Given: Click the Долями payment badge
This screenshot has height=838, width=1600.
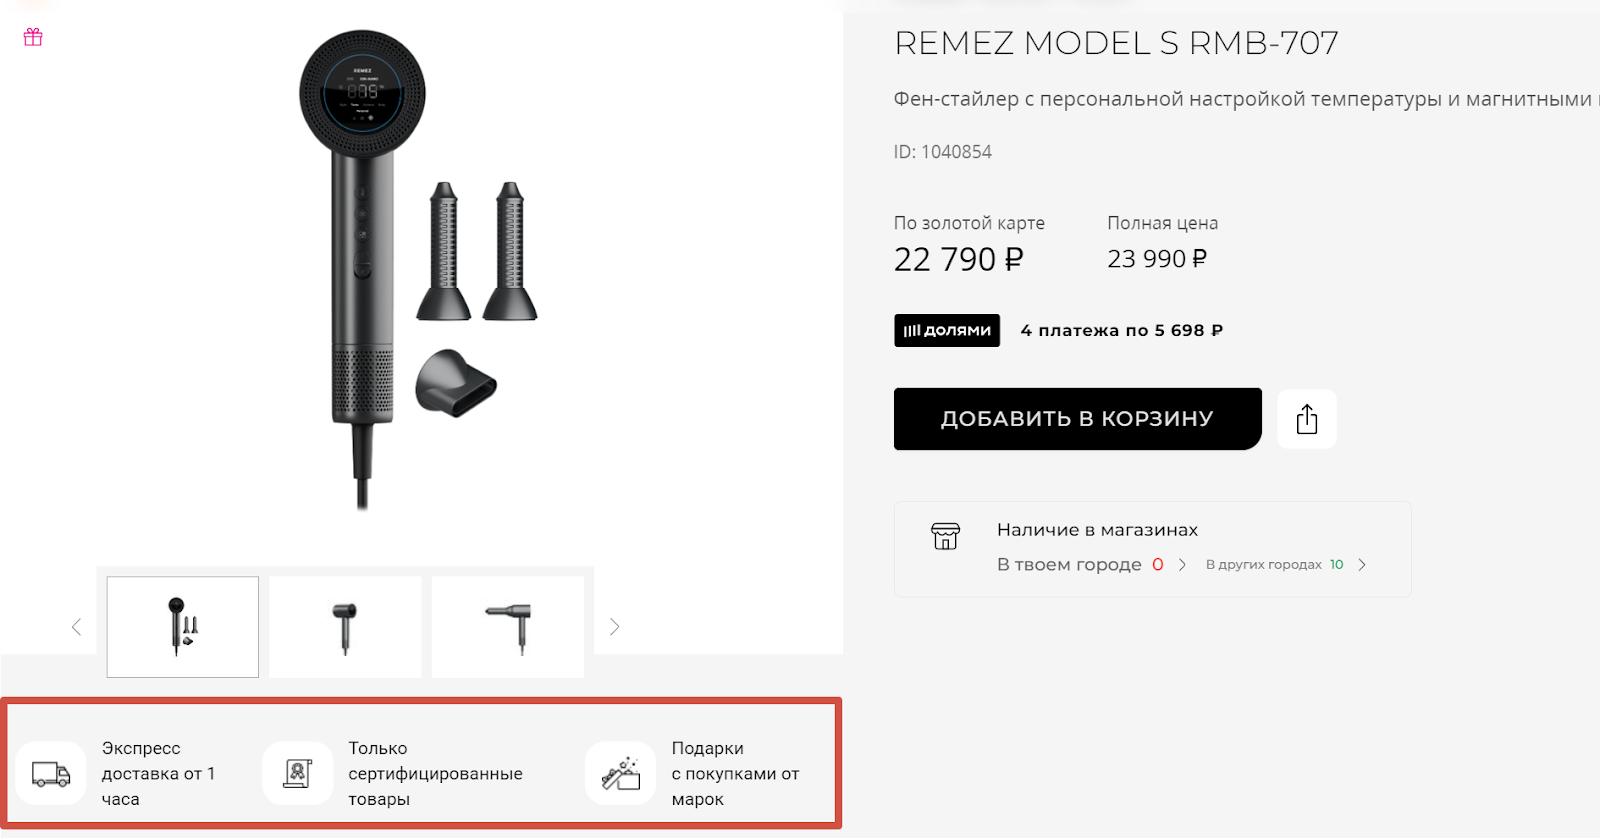Looking at the screenshot, I should tap(947, 331).
